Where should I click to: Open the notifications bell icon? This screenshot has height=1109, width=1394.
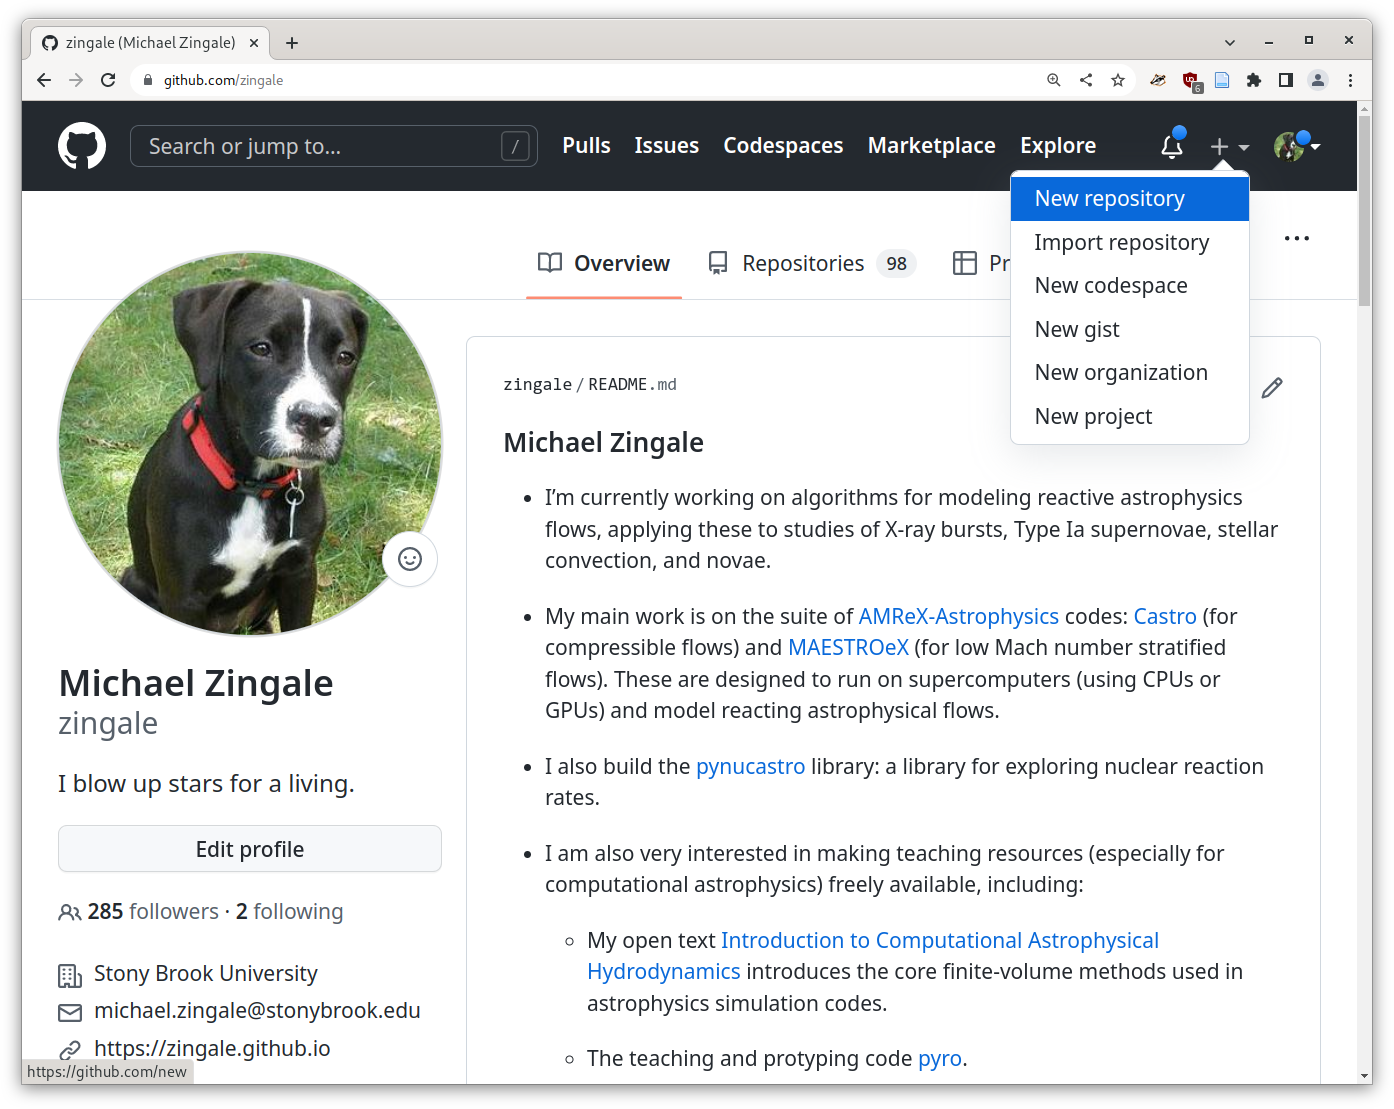point(1172,146)
